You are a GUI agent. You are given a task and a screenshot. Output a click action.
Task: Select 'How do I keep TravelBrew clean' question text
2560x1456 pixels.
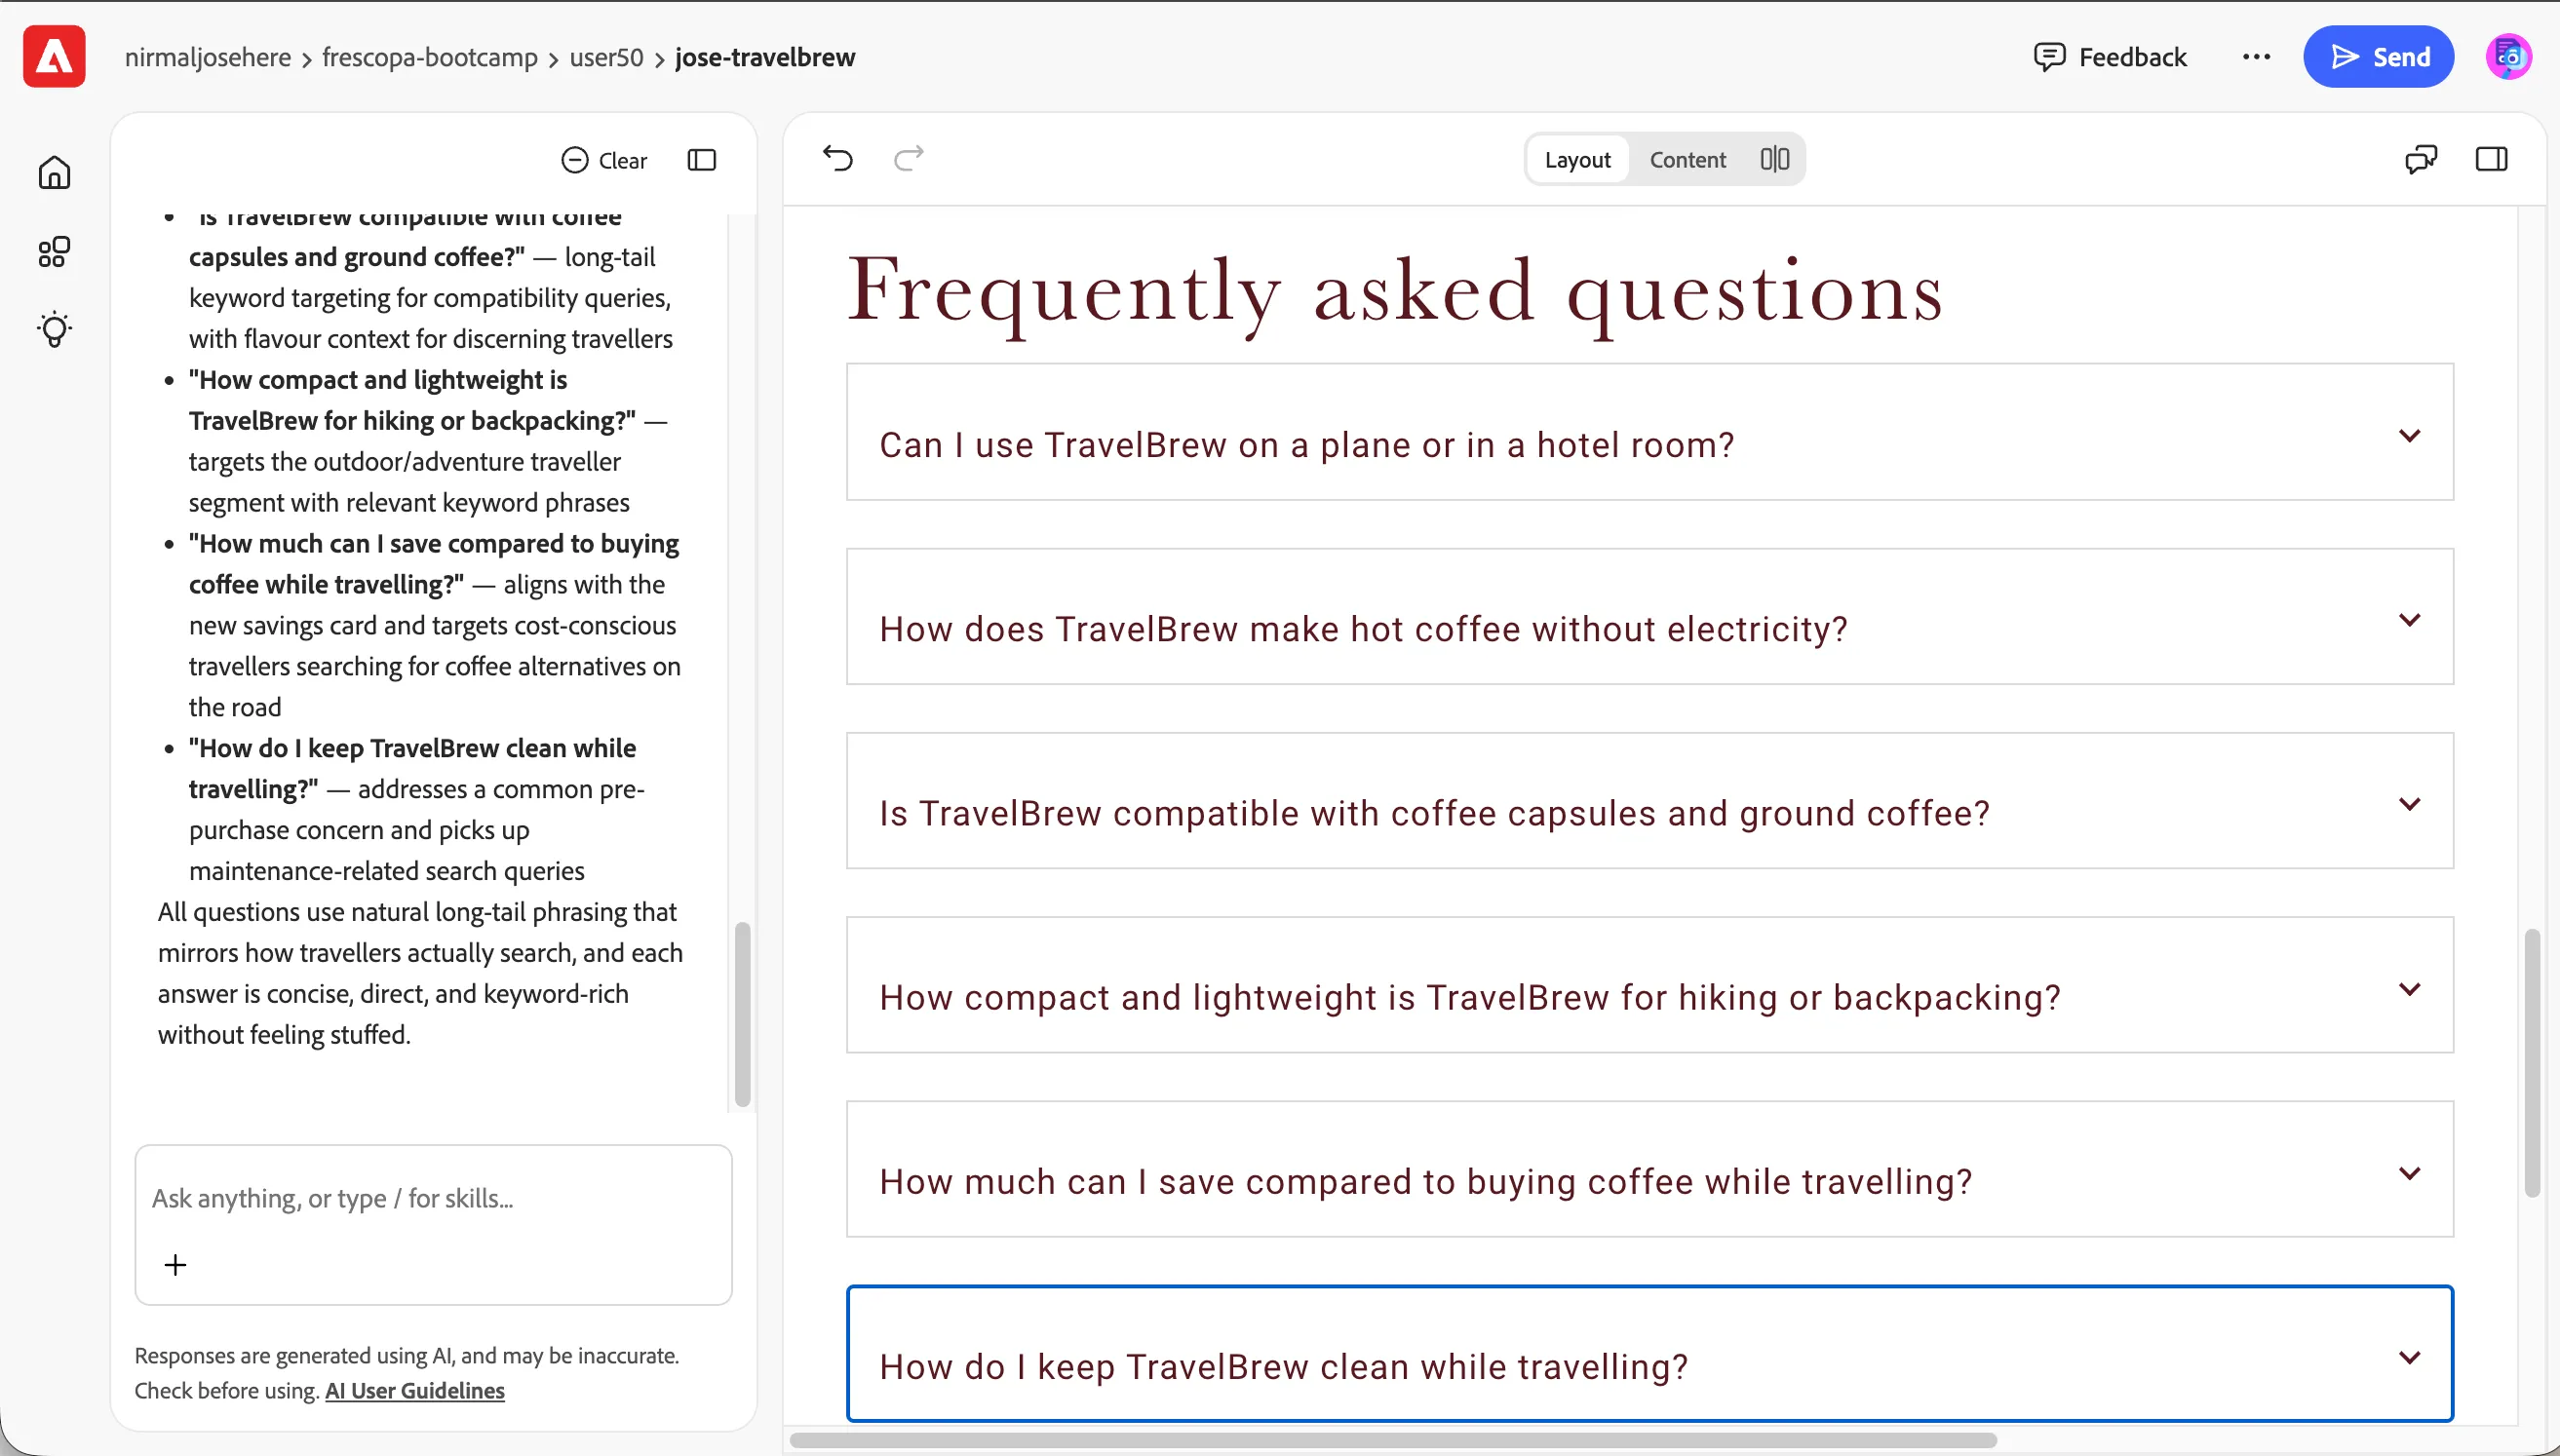pos(1283,1366)
